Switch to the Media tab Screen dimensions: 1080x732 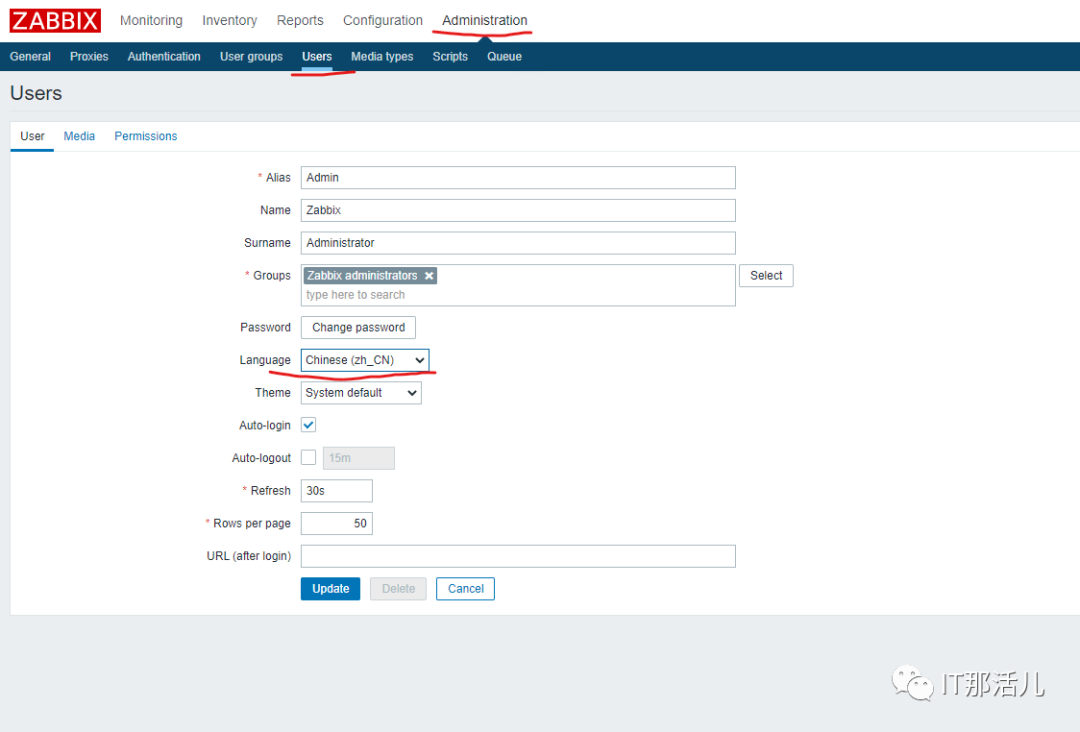point(79,136)
